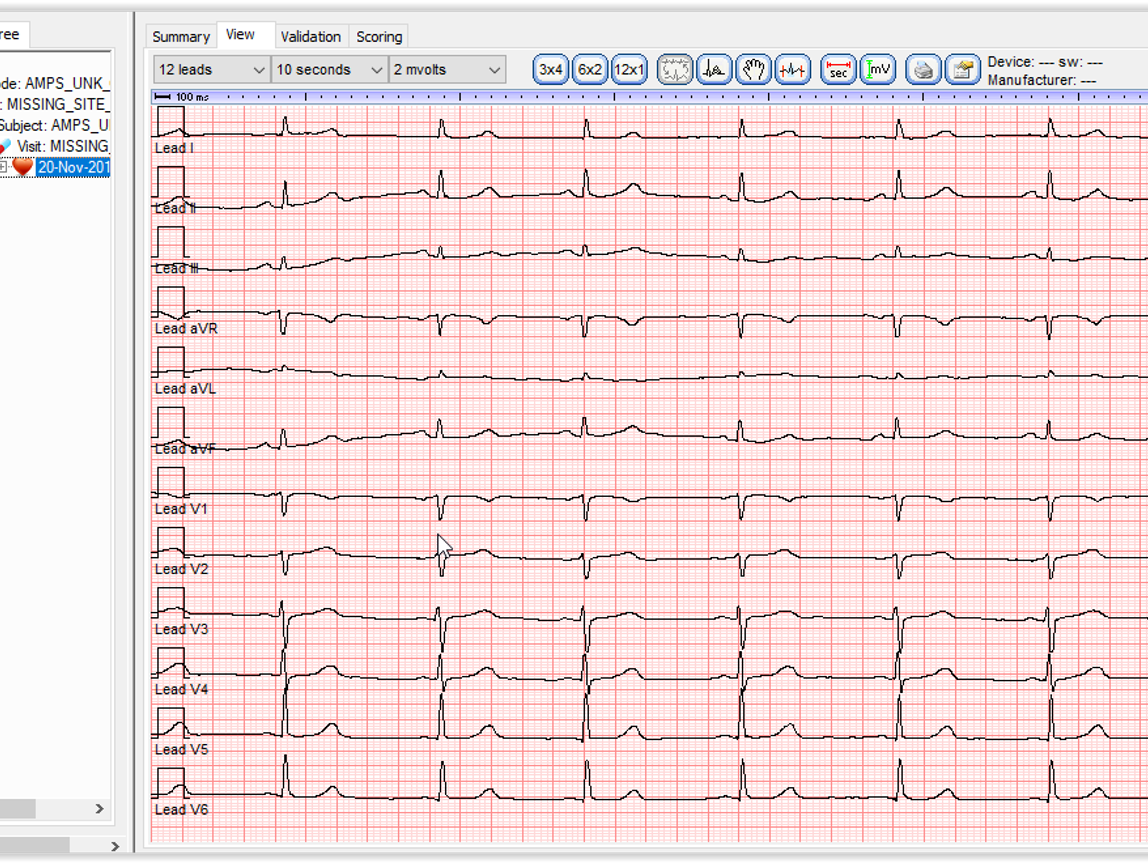Open the '12 leads' dropdown
The height and width of the screenshot is (863, 1148).
tap(211, 70)
